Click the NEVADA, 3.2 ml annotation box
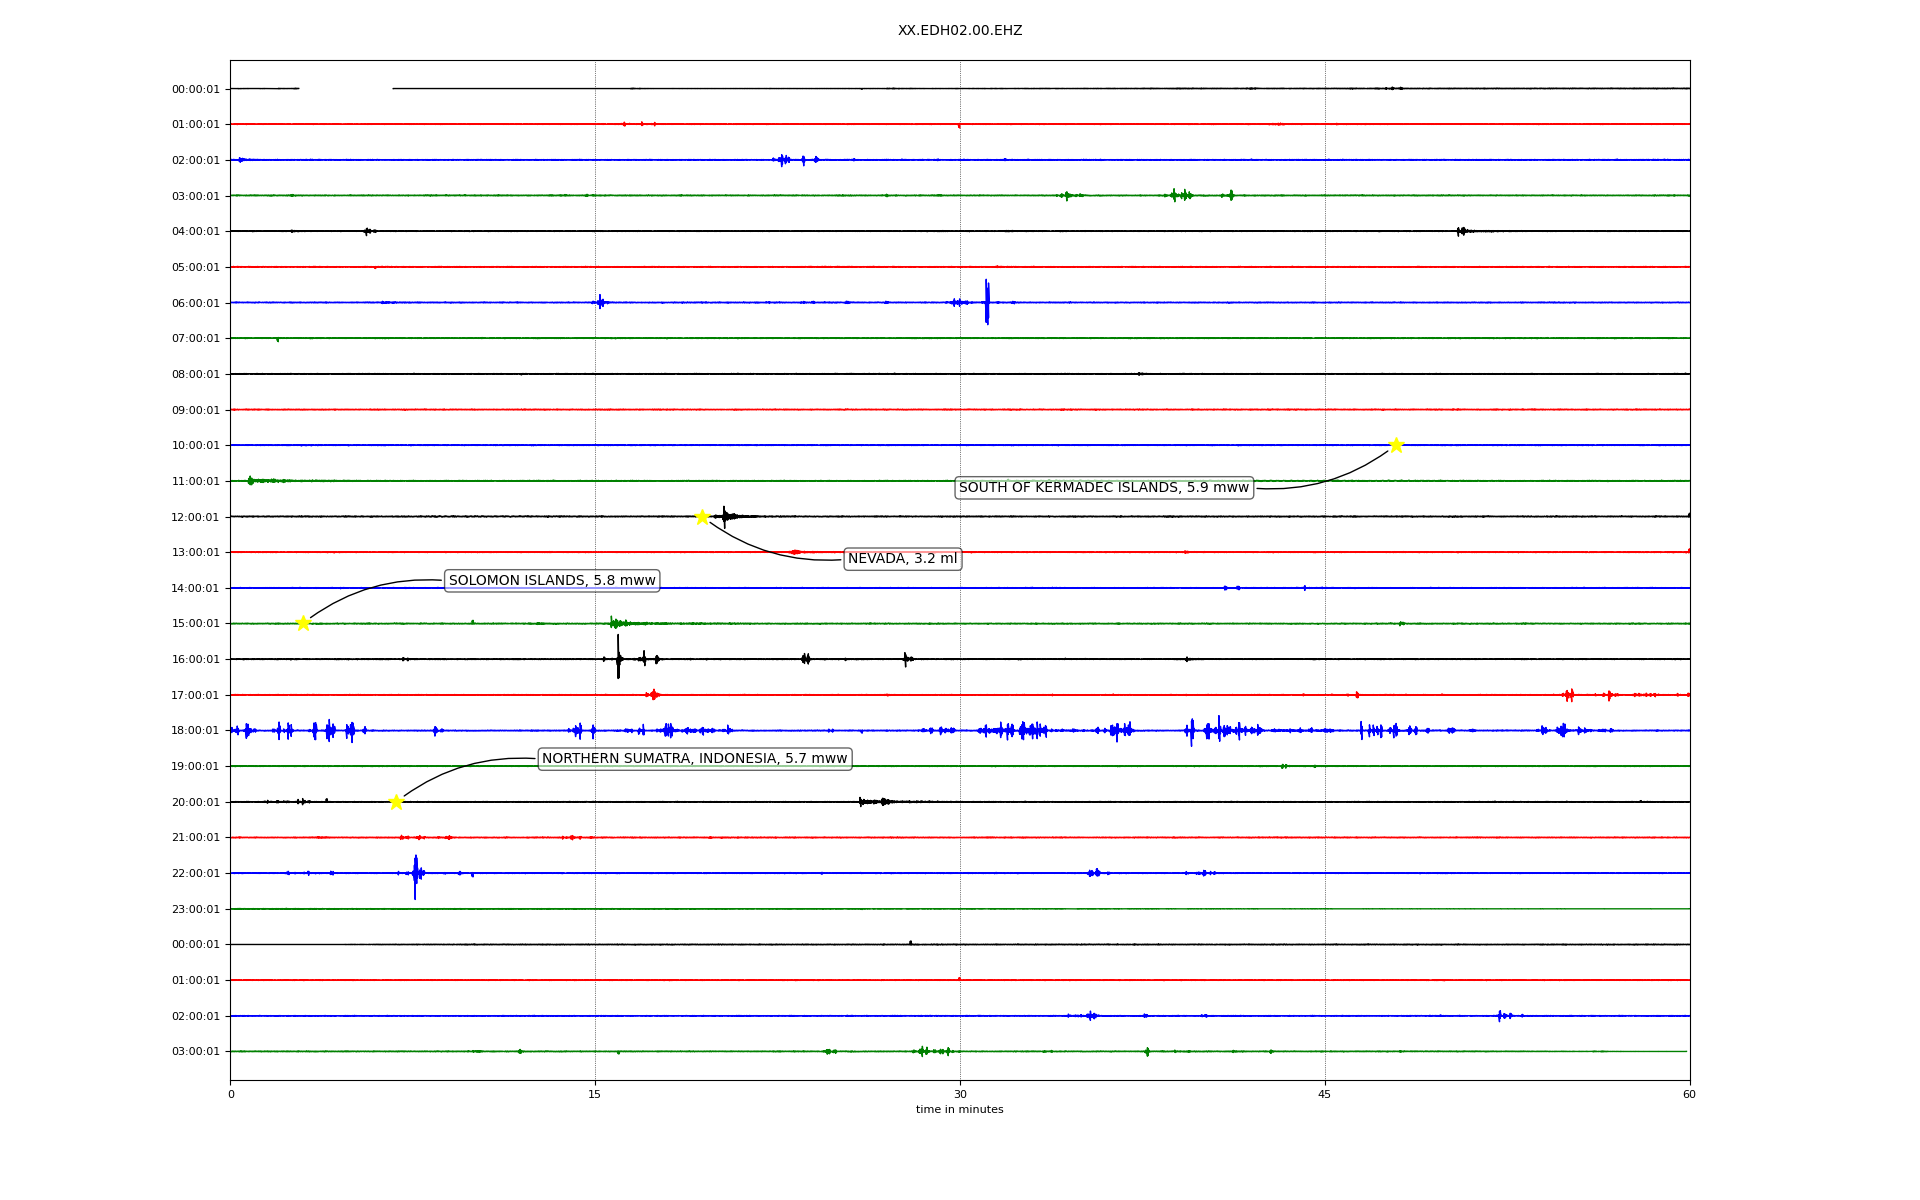Screen dimensions: 1920x1200 tap(902, 559)
